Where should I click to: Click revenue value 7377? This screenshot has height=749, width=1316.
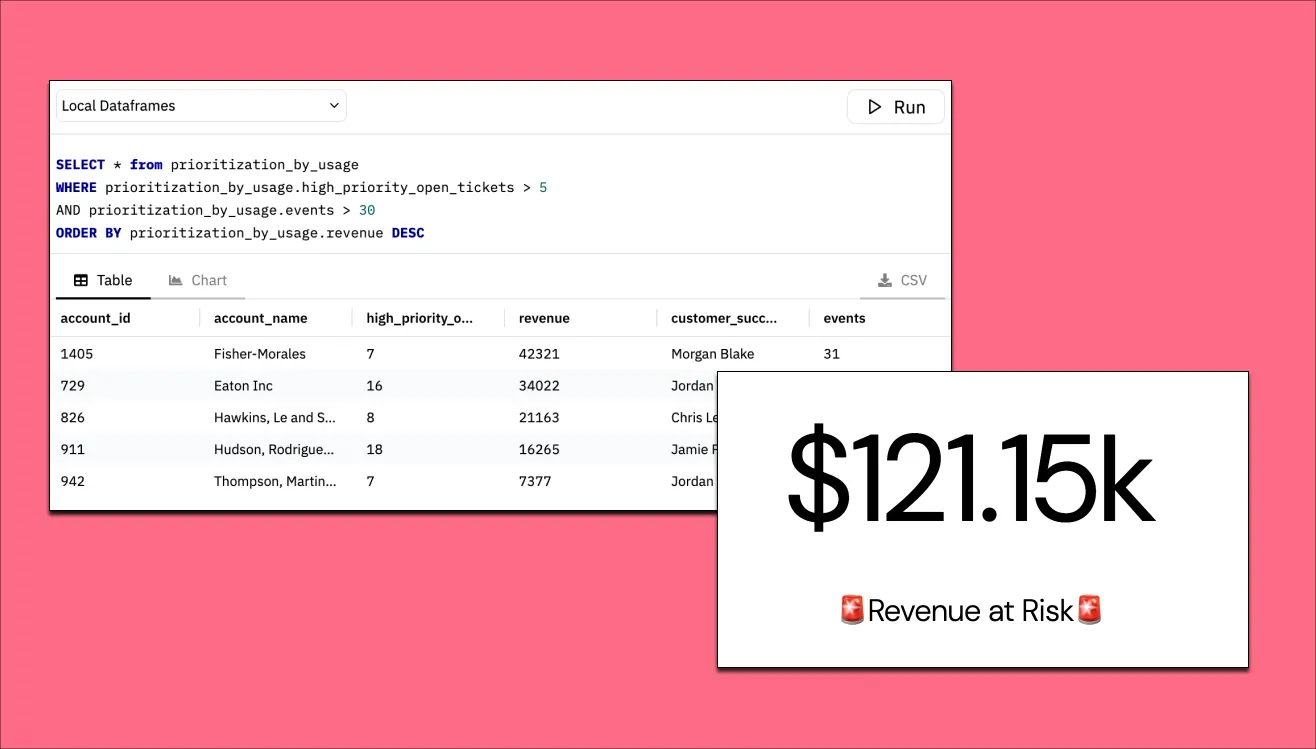[535, 482]
